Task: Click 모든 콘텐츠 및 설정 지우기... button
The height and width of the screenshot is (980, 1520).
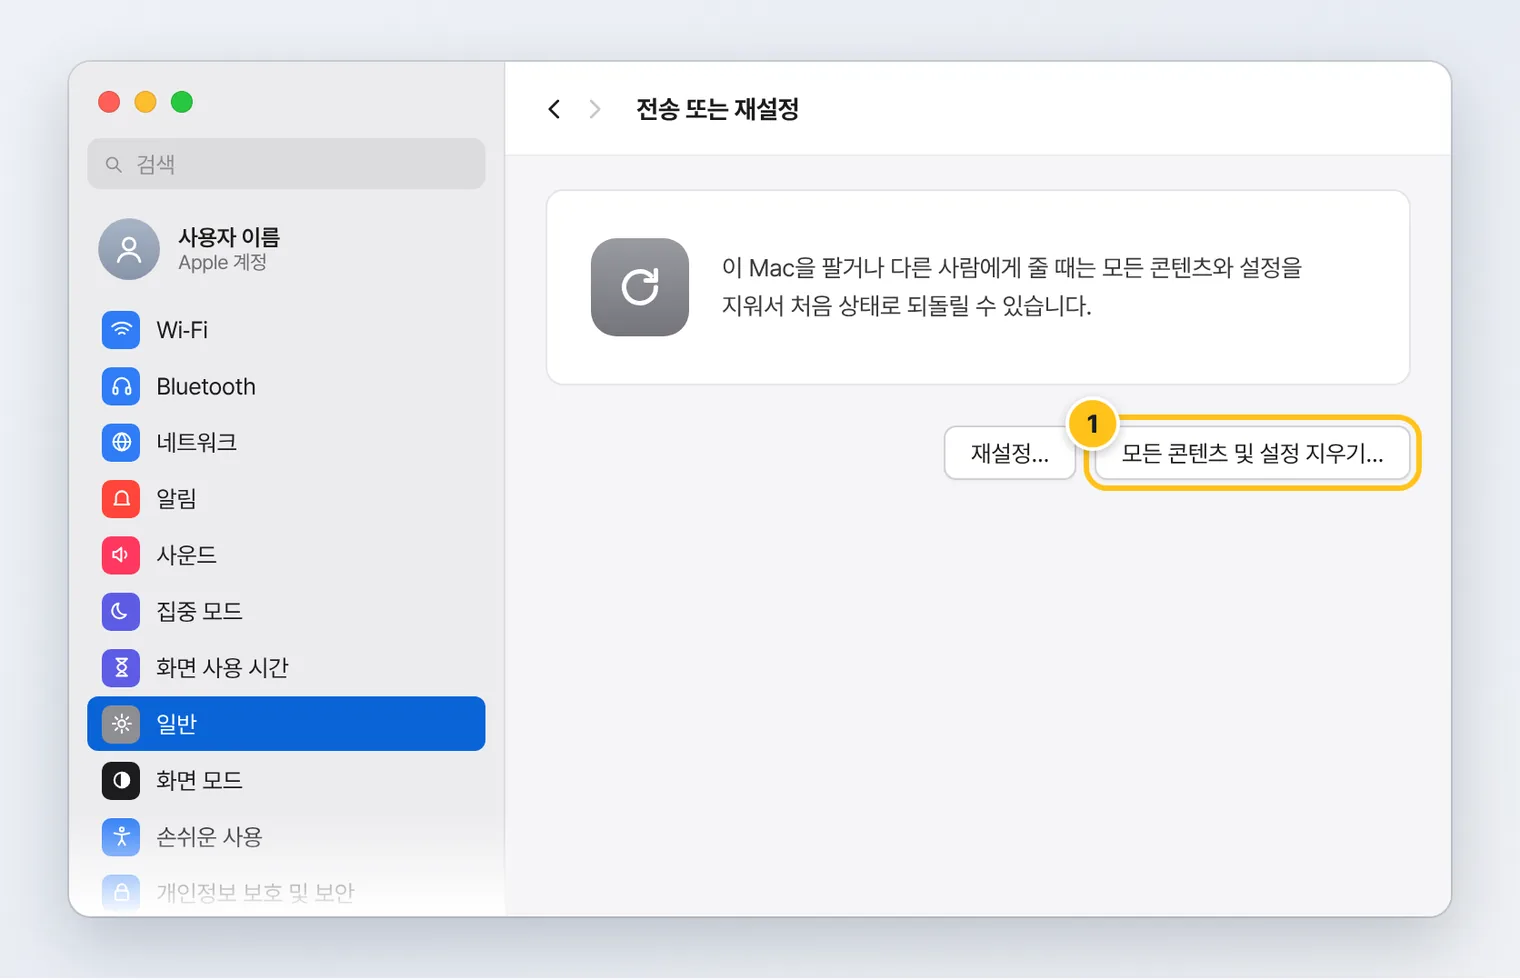Action: click(1252, 453)
